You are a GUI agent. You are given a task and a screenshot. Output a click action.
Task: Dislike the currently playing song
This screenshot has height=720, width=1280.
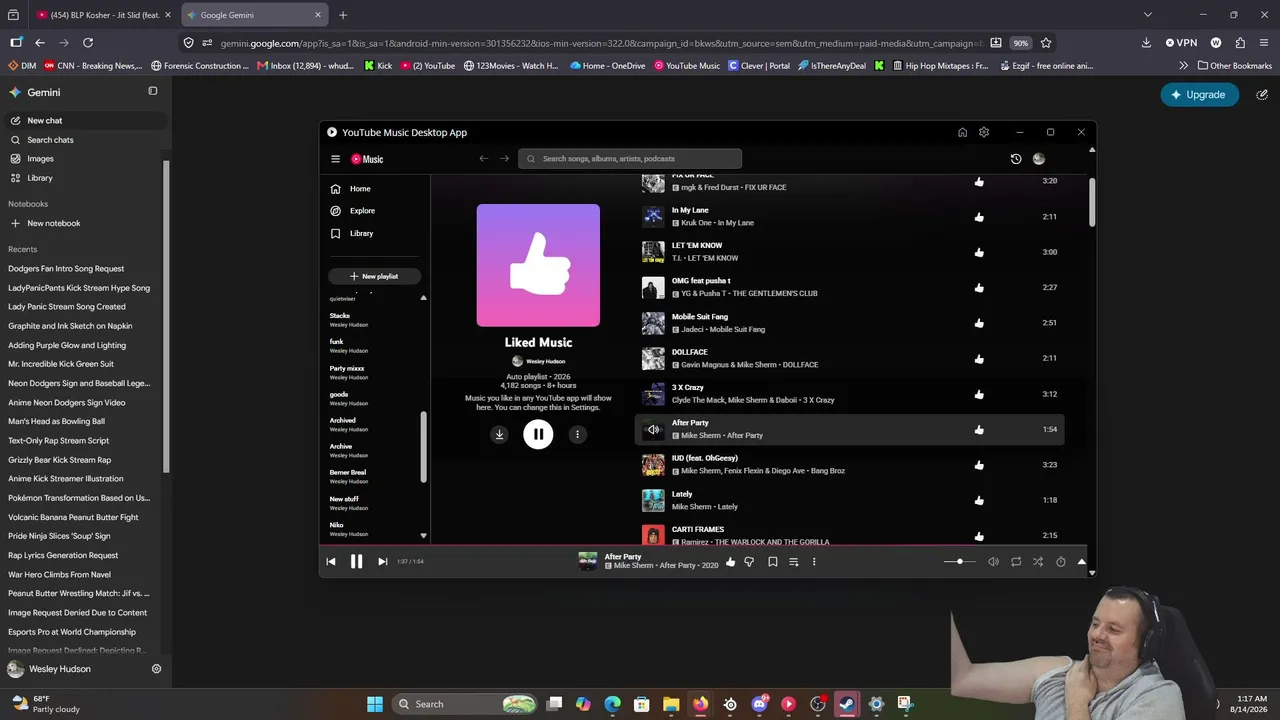point(749,562)
